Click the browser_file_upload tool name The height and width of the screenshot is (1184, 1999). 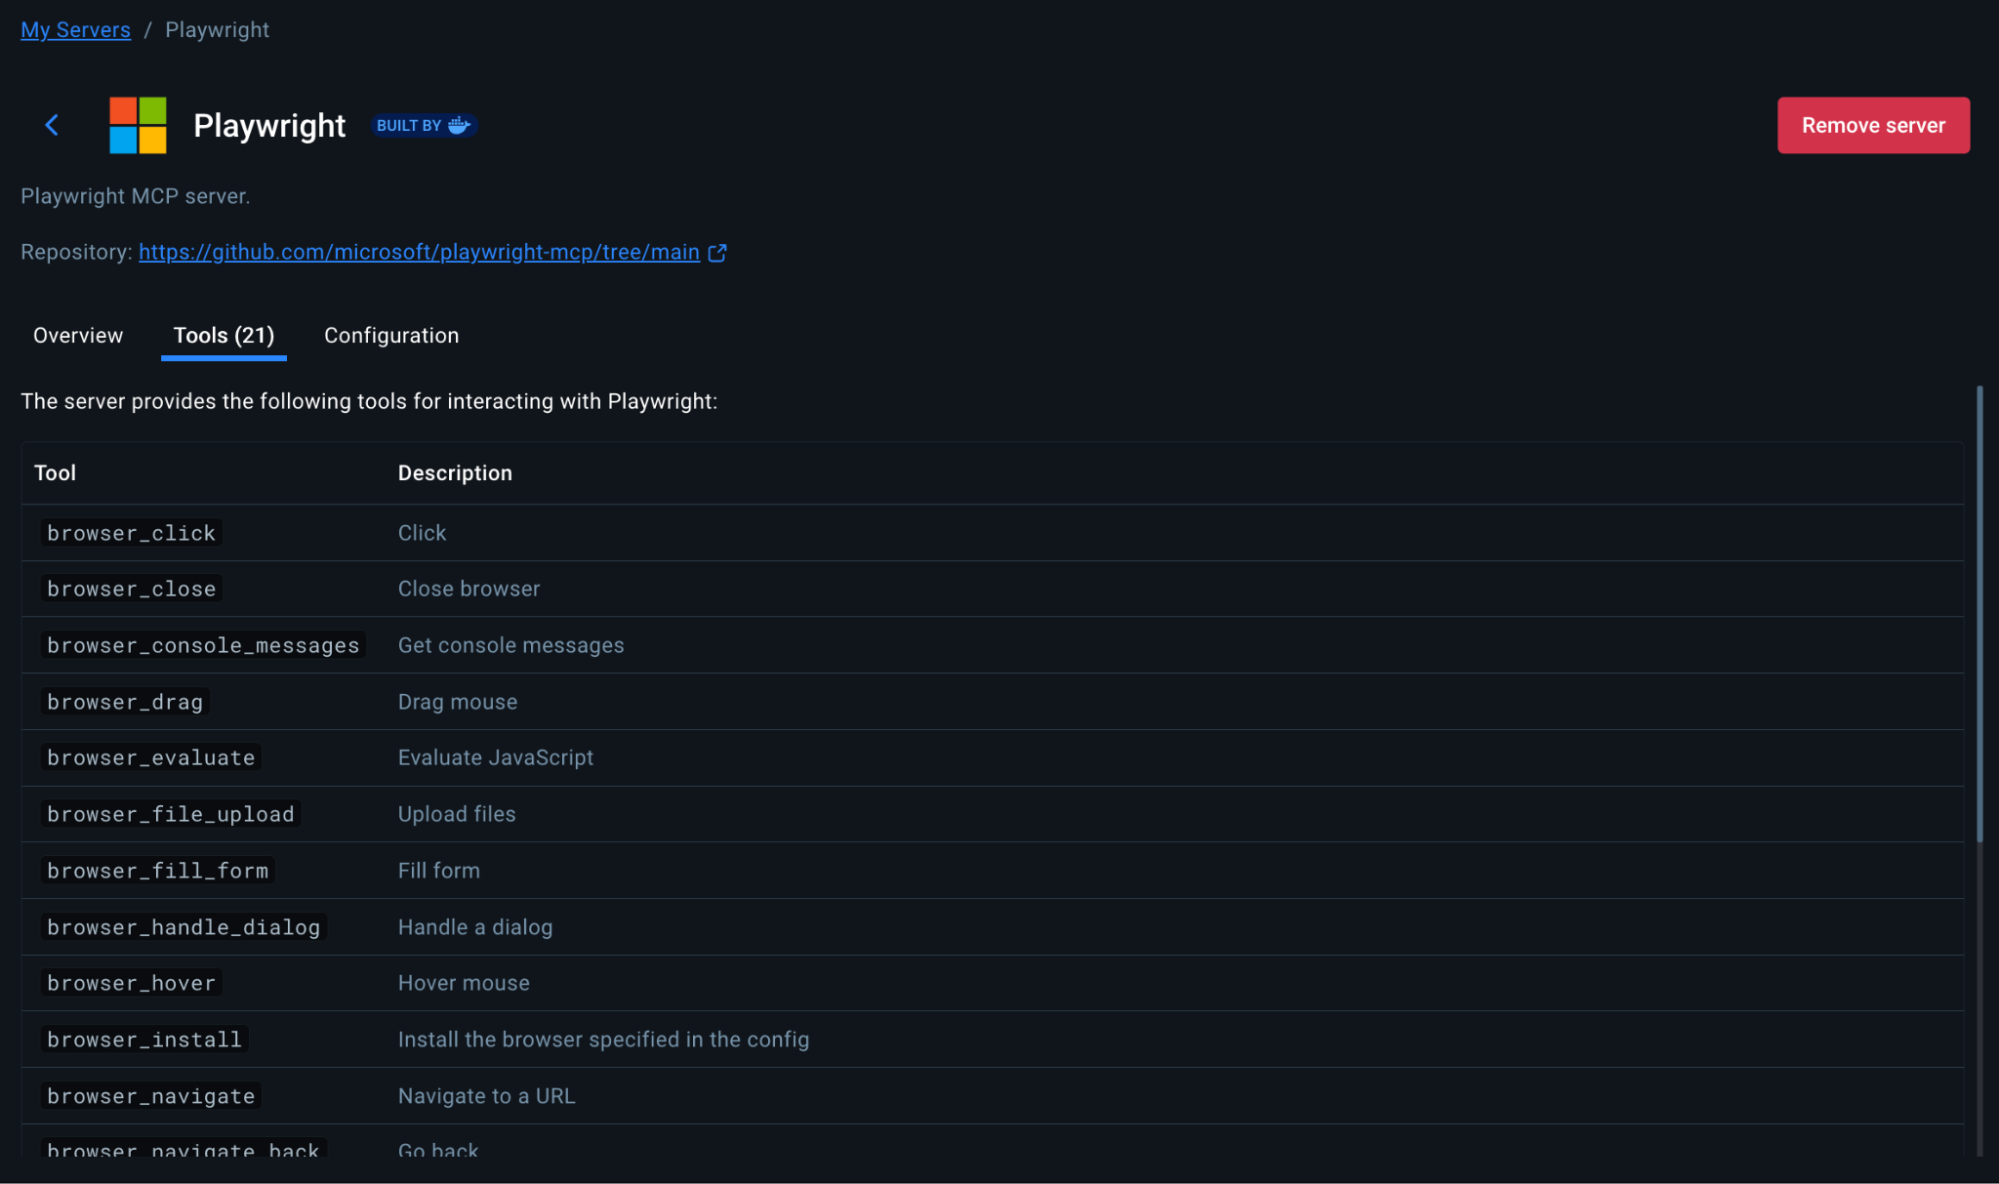pos(171,815)
